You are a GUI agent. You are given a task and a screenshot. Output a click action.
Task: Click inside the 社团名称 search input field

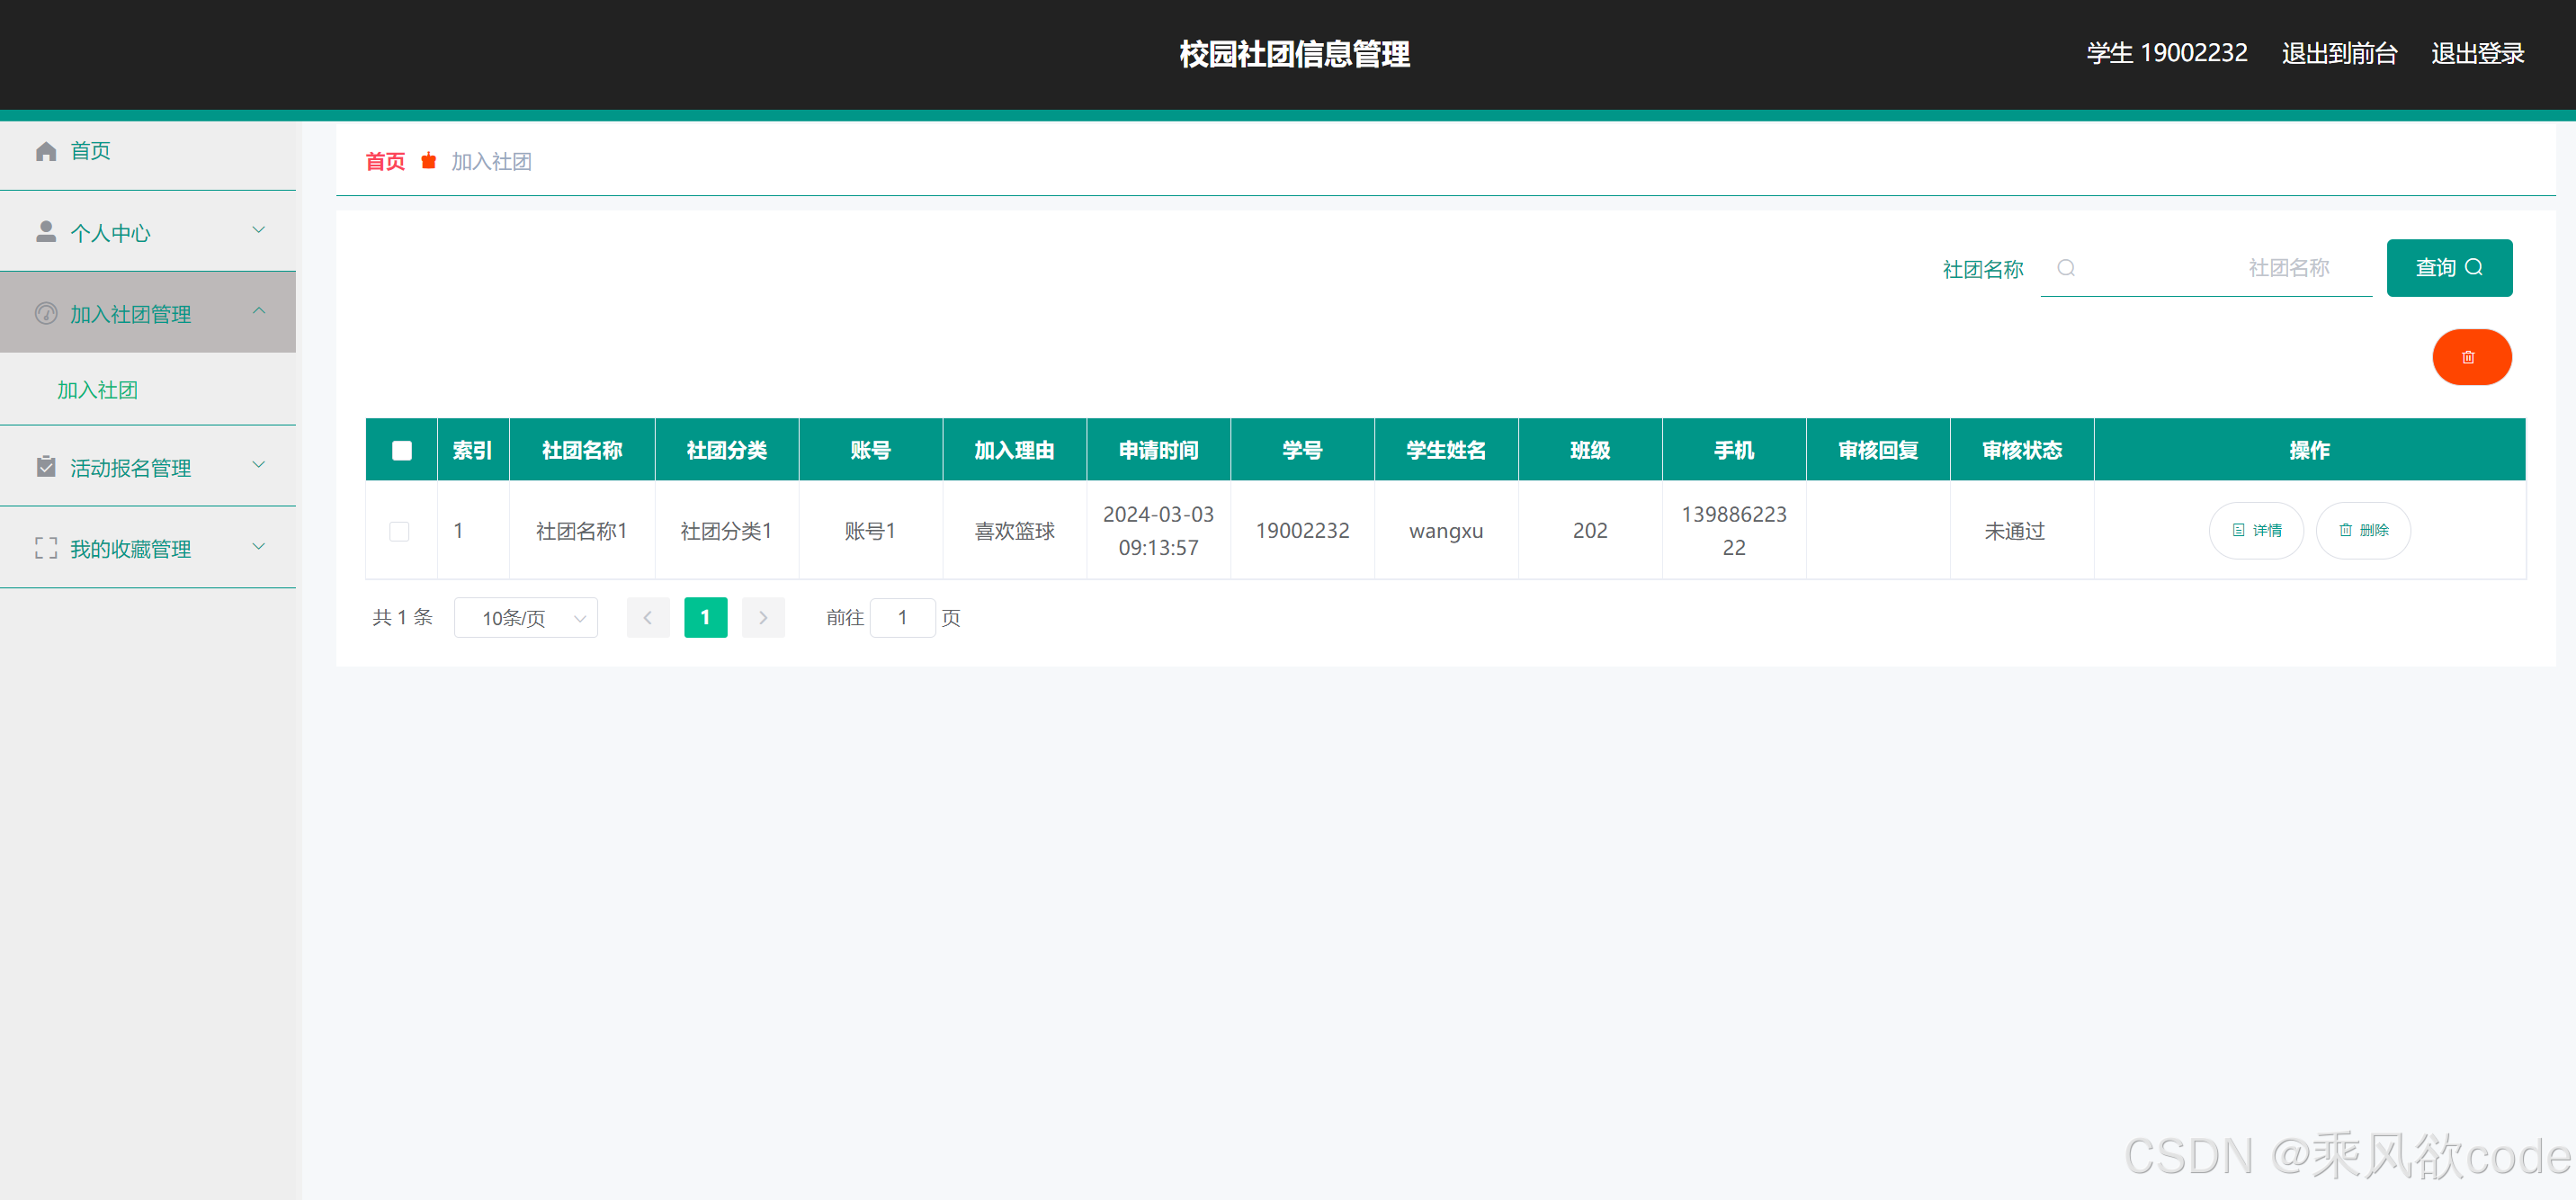pyautogui.click(x=2200, y=268)
